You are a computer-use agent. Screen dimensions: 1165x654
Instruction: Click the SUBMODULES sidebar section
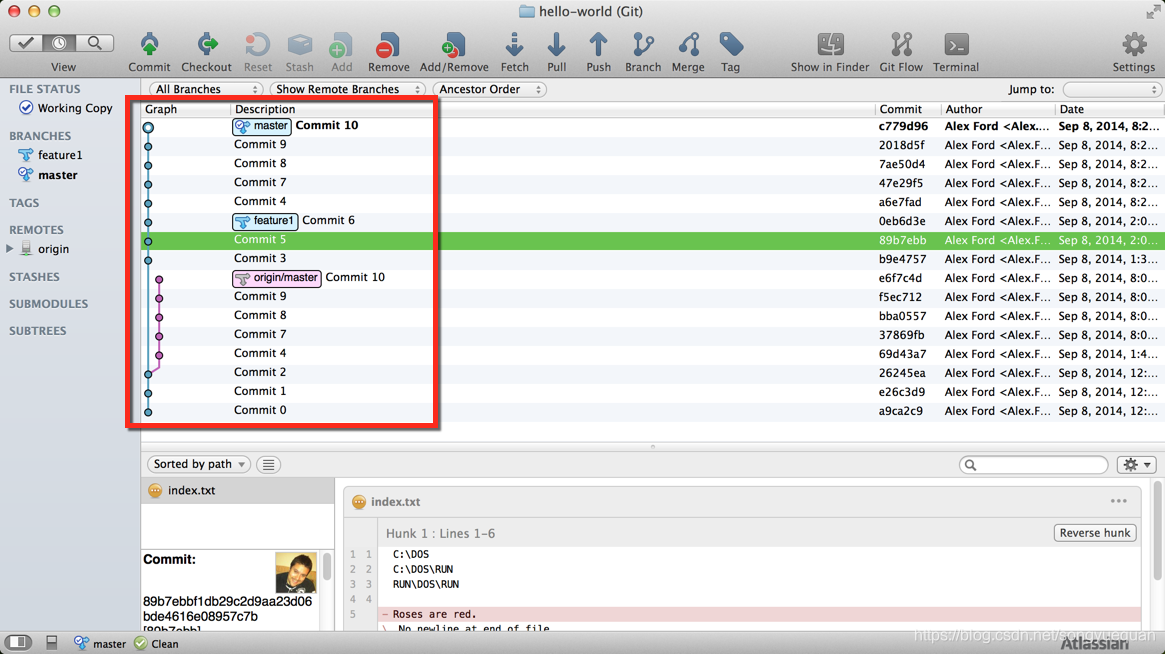pos(48,304)
